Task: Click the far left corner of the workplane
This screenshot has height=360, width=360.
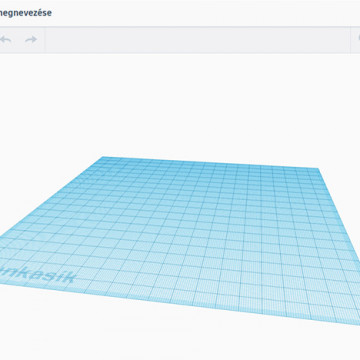Action: [102, 157]
